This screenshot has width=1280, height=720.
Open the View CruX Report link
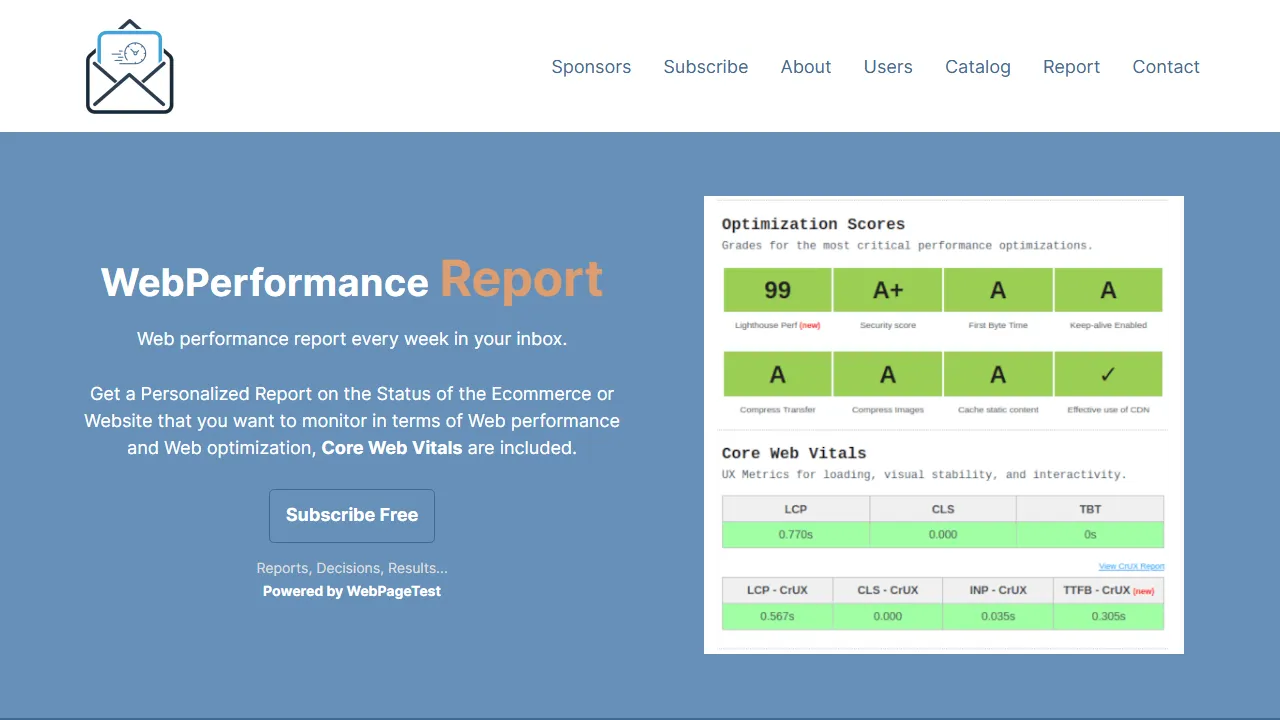(x=1131, y=565)
